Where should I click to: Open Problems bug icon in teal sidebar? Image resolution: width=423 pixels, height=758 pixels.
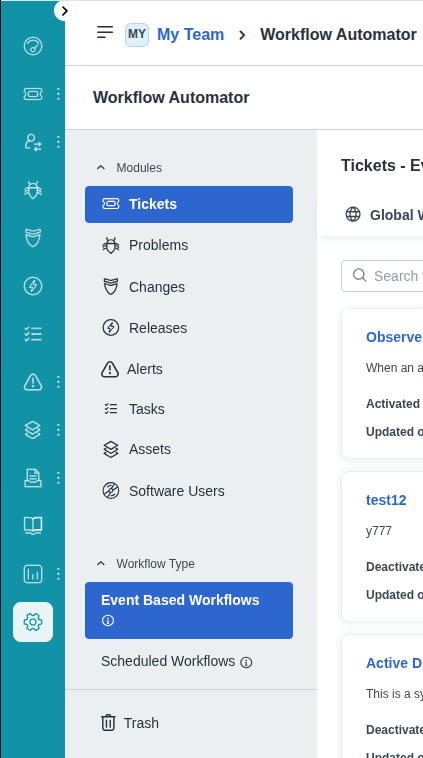(x=33, y=190)
